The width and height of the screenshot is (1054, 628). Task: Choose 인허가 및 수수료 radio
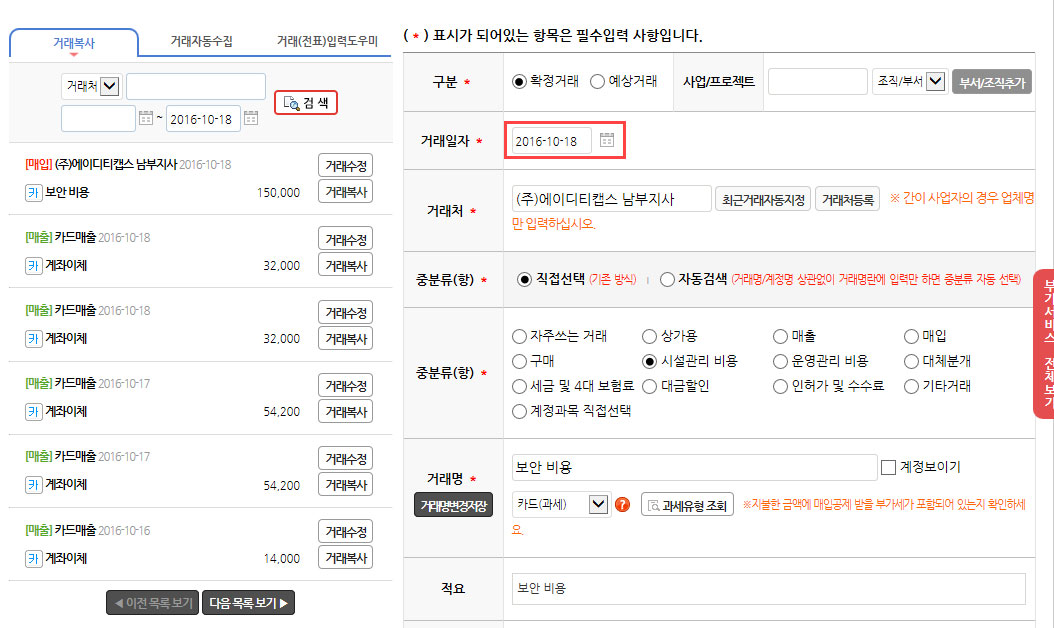(780, 387)
